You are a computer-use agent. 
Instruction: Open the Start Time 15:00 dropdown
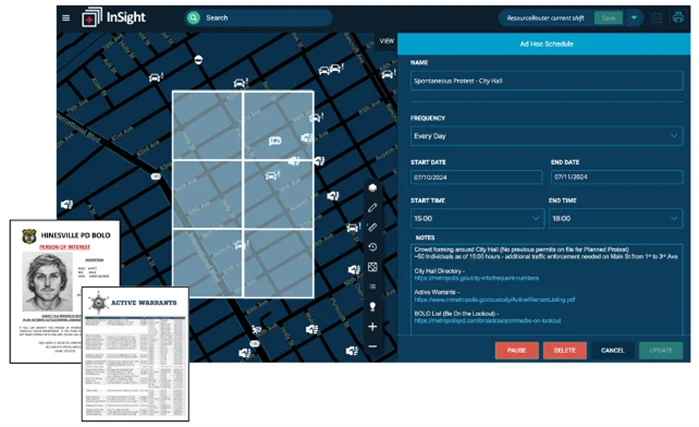[477, 218]
